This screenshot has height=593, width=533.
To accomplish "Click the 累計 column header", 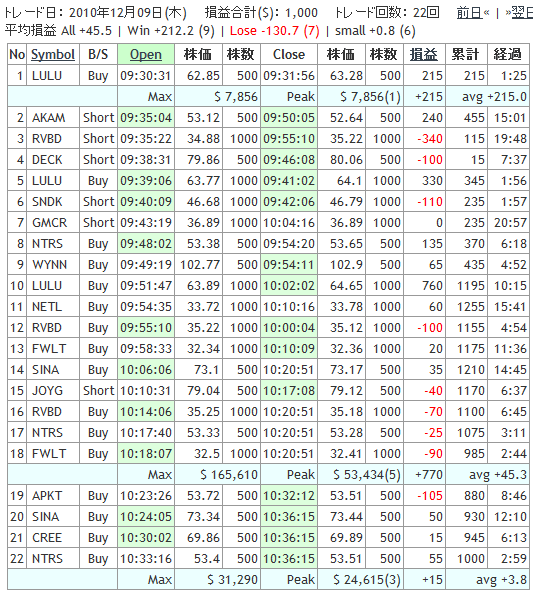I will click(x=466, y=54).
